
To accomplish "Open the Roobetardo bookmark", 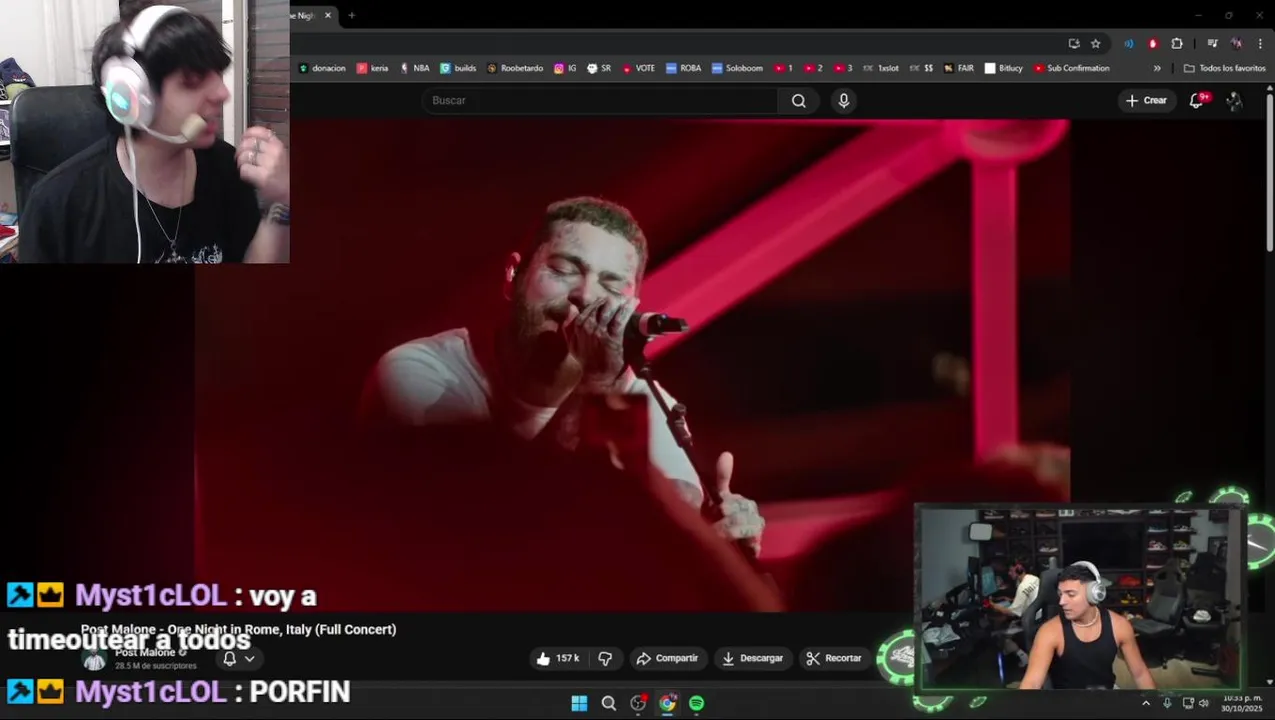I will pos(515,68).
